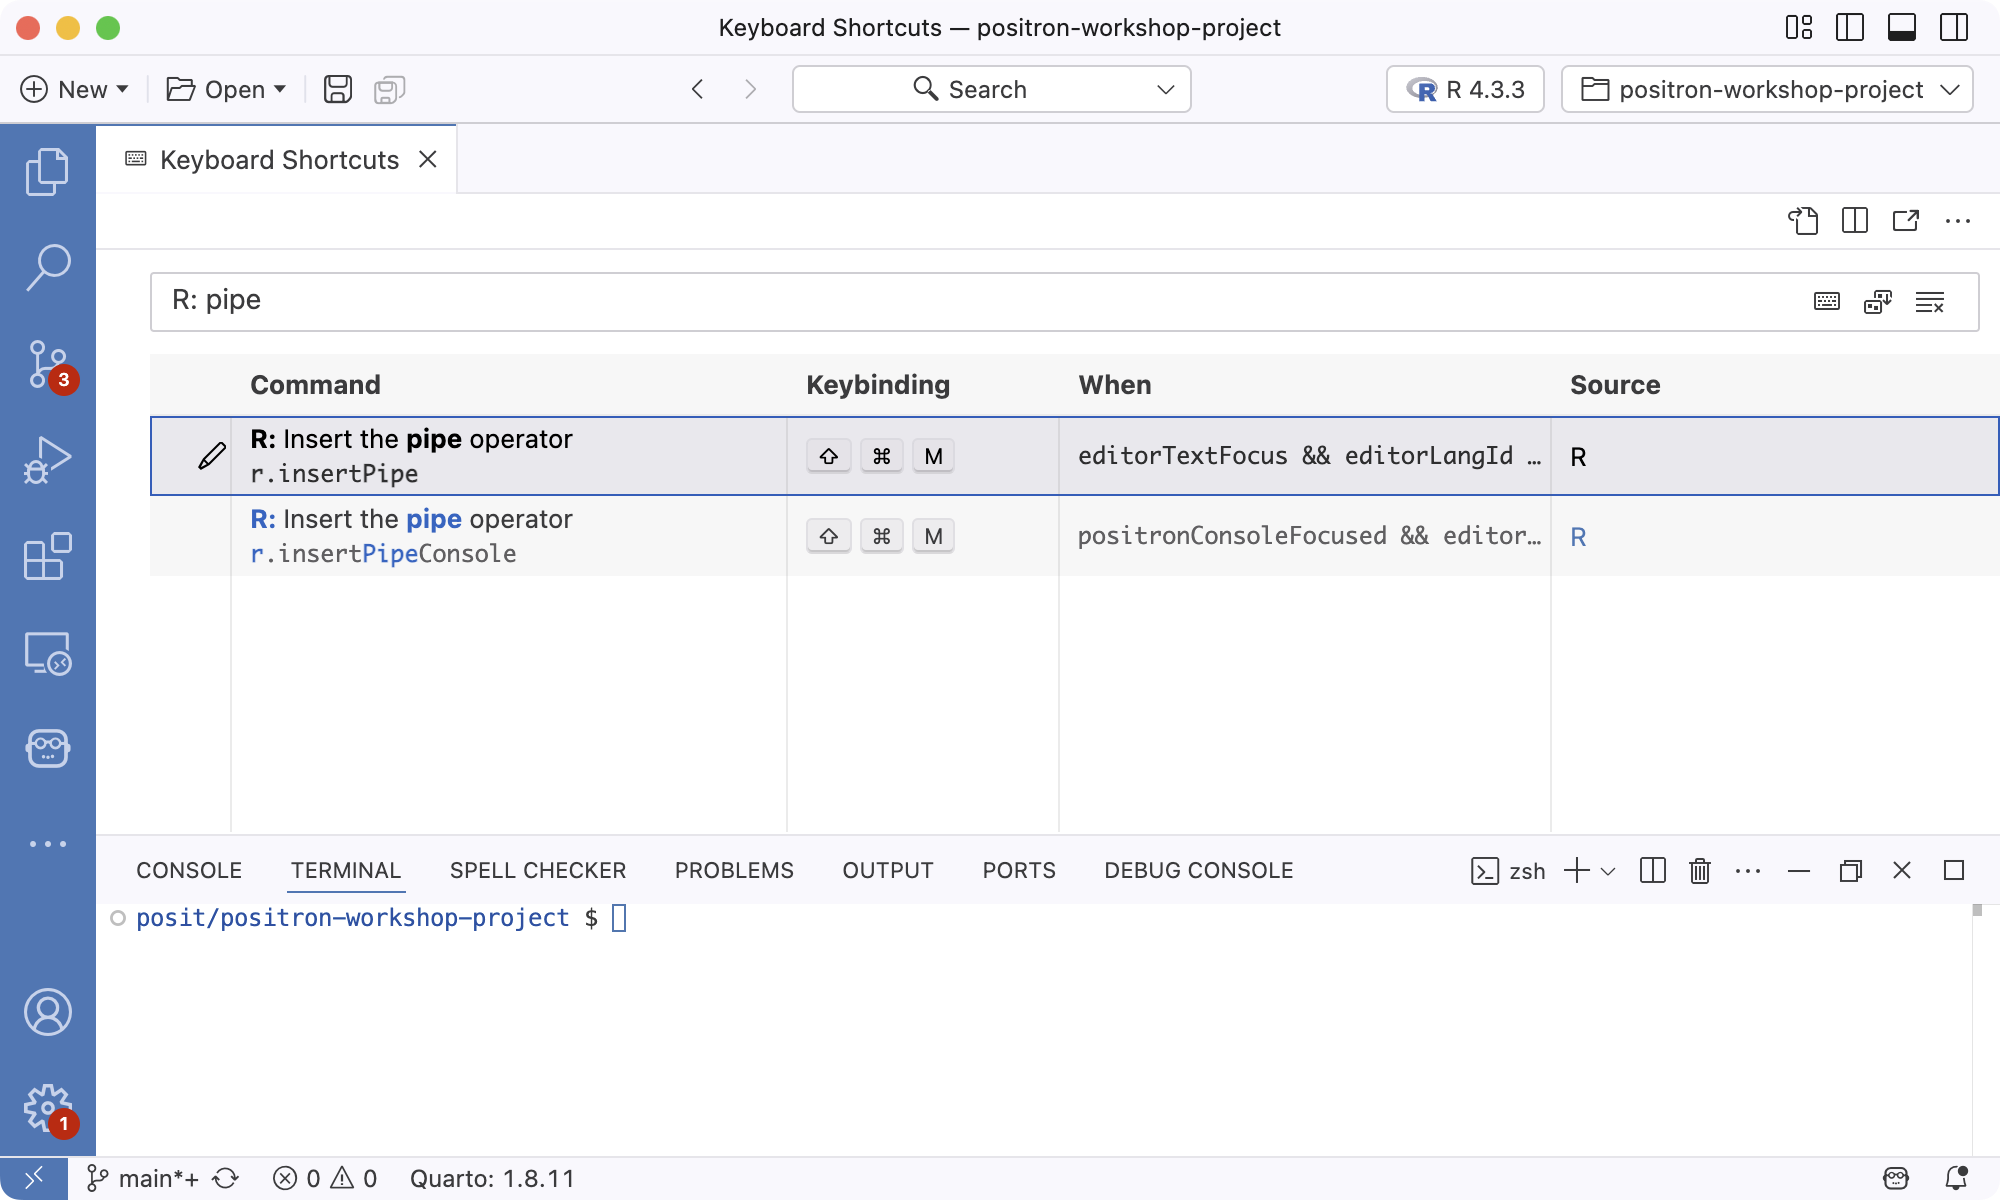Open the Accounts menu
Viewport: 2000px width, 1200px height.
[x=47, y=1012]
